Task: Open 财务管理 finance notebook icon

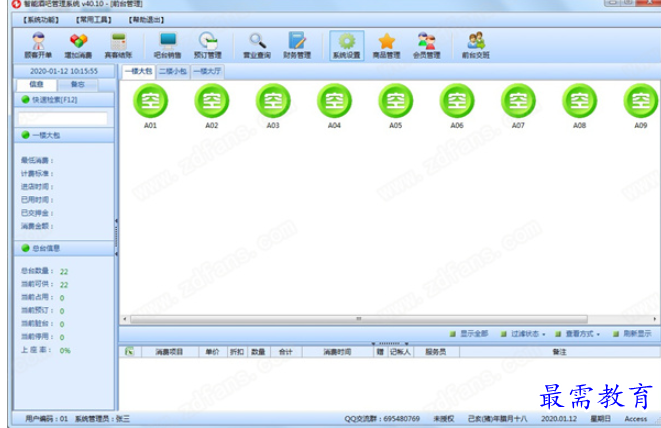Action: pos(297,46)
